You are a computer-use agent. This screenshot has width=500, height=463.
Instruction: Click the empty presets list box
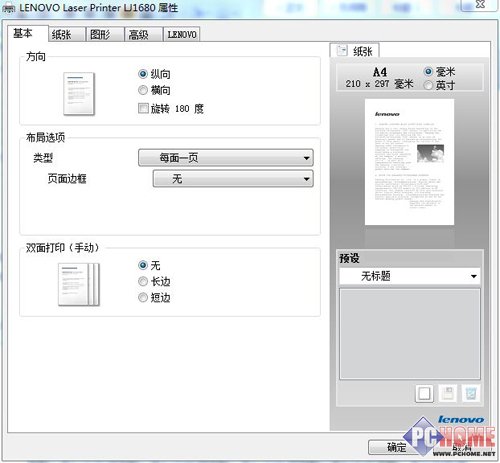(x=410, y=334)
